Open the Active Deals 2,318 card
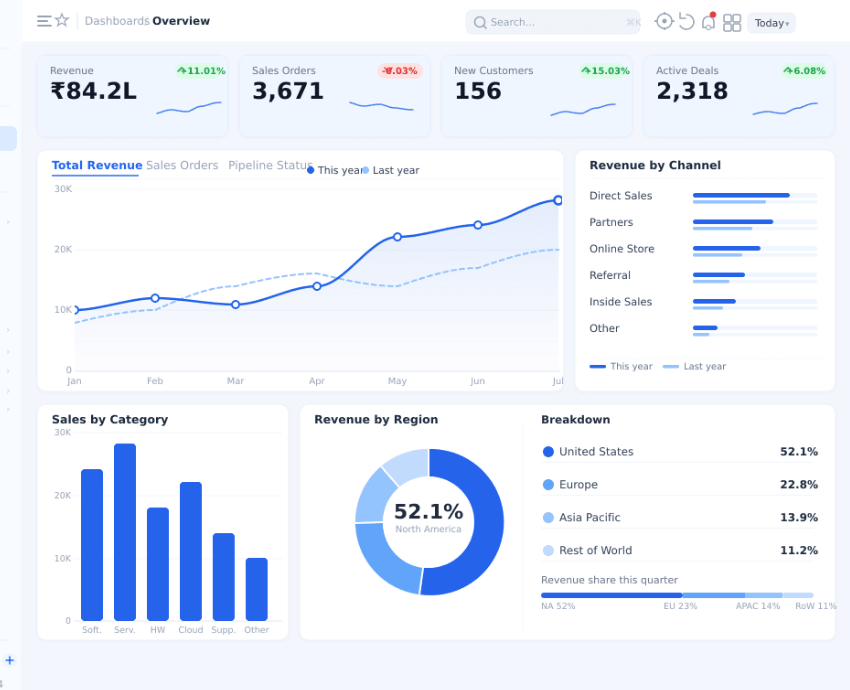Screen dimensions: 850x690 738,96
